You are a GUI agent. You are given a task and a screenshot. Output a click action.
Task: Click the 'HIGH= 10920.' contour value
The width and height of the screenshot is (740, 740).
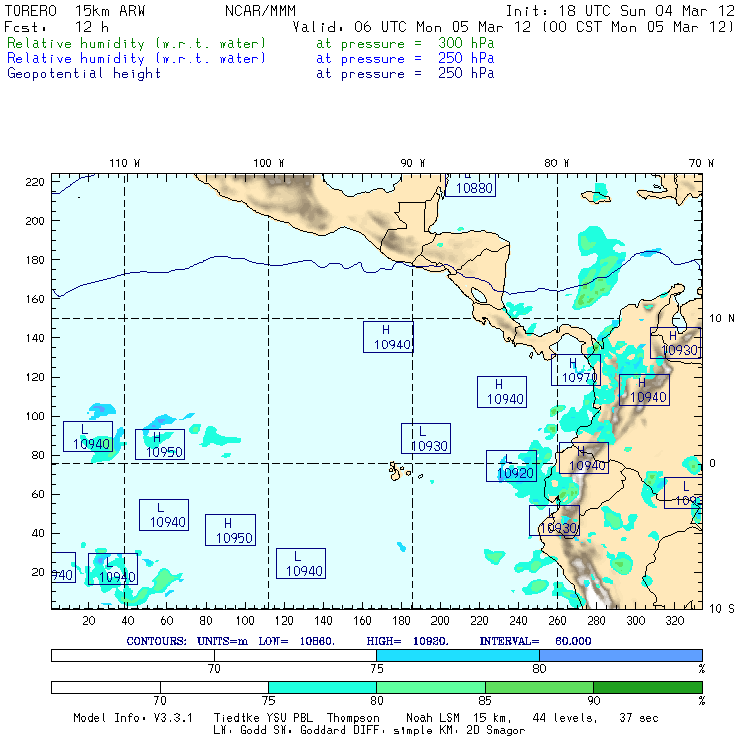click(x=407, y=641)
